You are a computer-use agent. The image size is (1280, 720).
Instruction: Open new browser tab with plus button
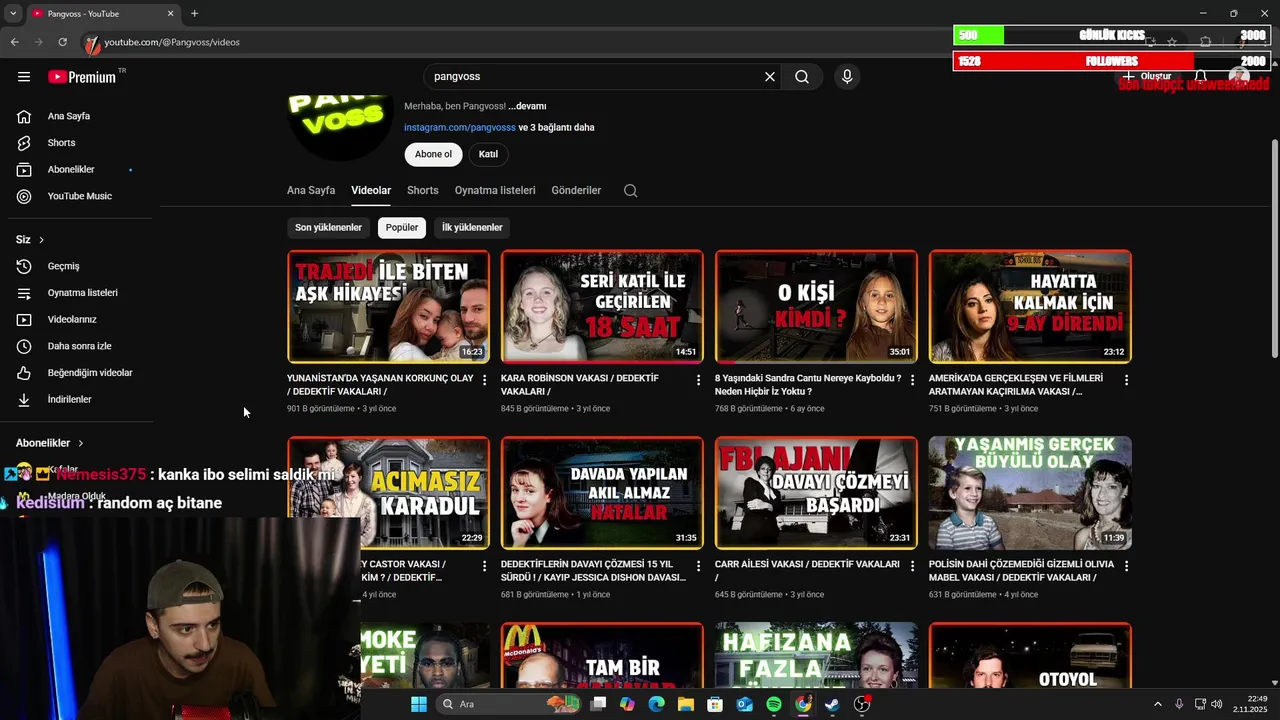pos(194,14)
